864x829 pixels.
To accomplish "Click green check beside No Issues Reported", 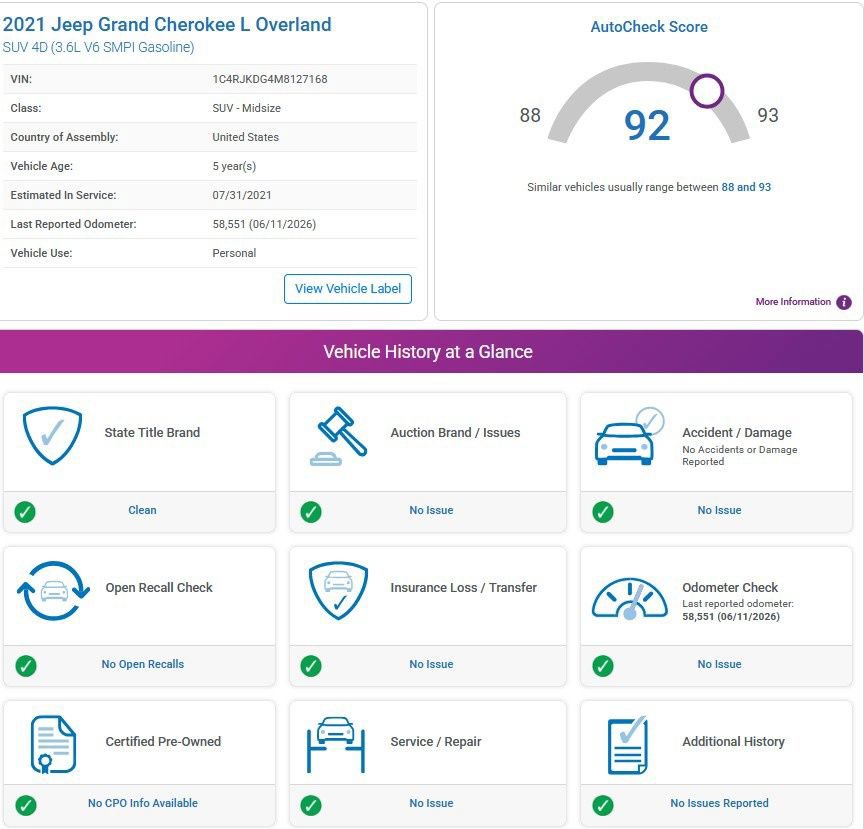I will tap(602, 805).
